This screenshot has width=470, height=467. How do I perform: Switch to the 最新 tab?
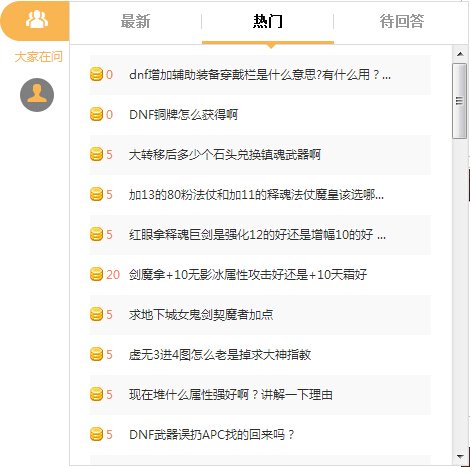coord(135,21)
